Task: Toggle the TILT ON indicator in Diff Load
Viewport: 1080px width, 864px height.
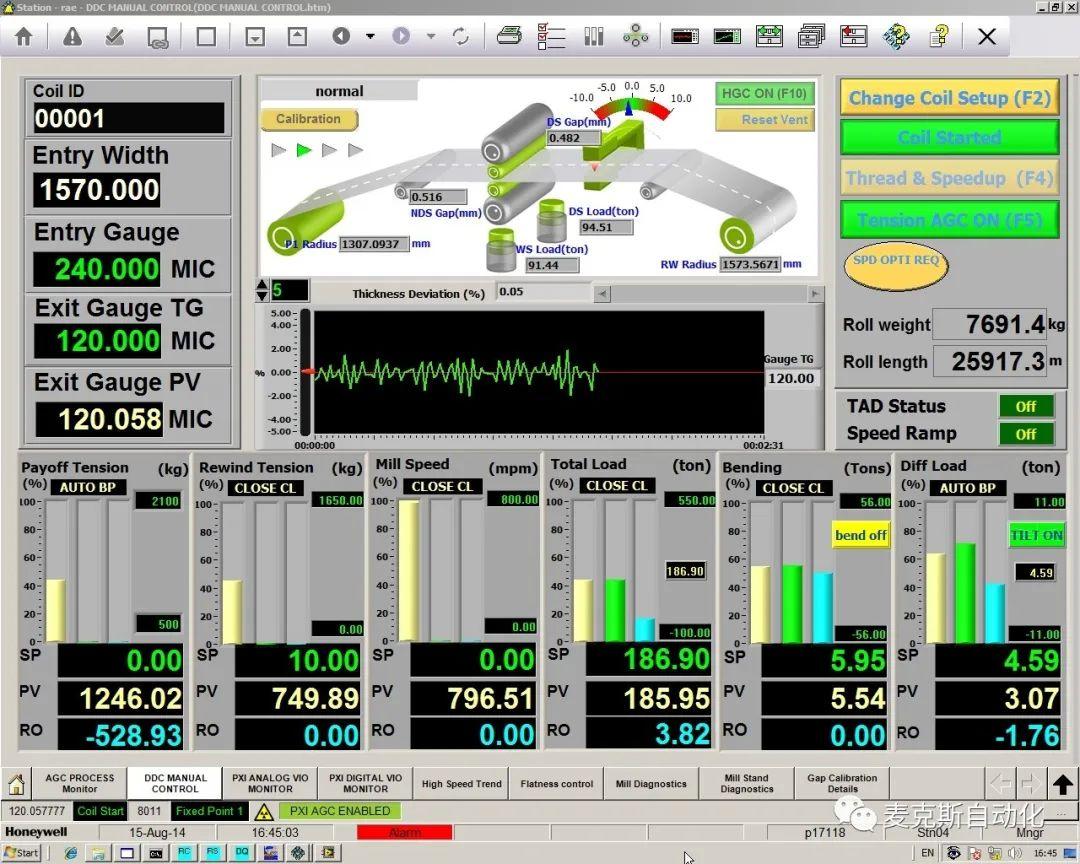Action: point(1036,535)
